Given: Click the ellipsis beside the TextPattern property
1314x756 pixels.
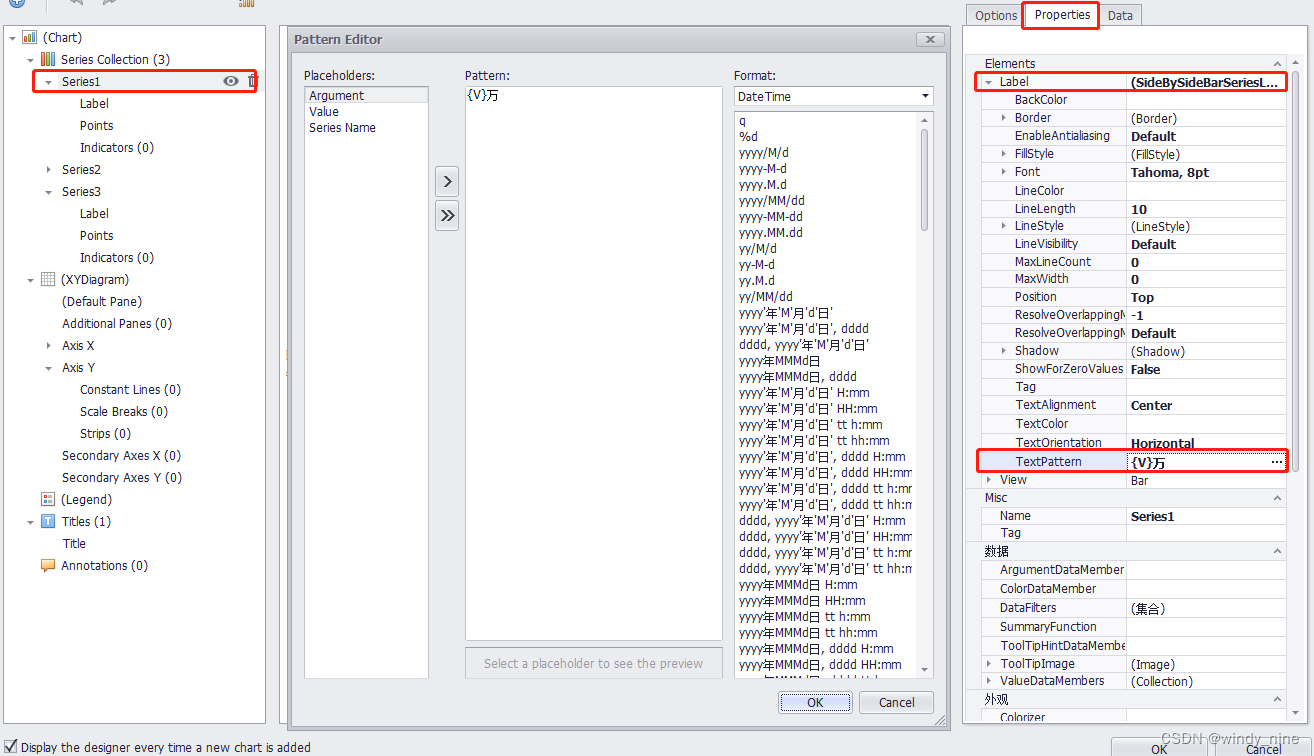Looking at the screenshot, I should 1275,461.
